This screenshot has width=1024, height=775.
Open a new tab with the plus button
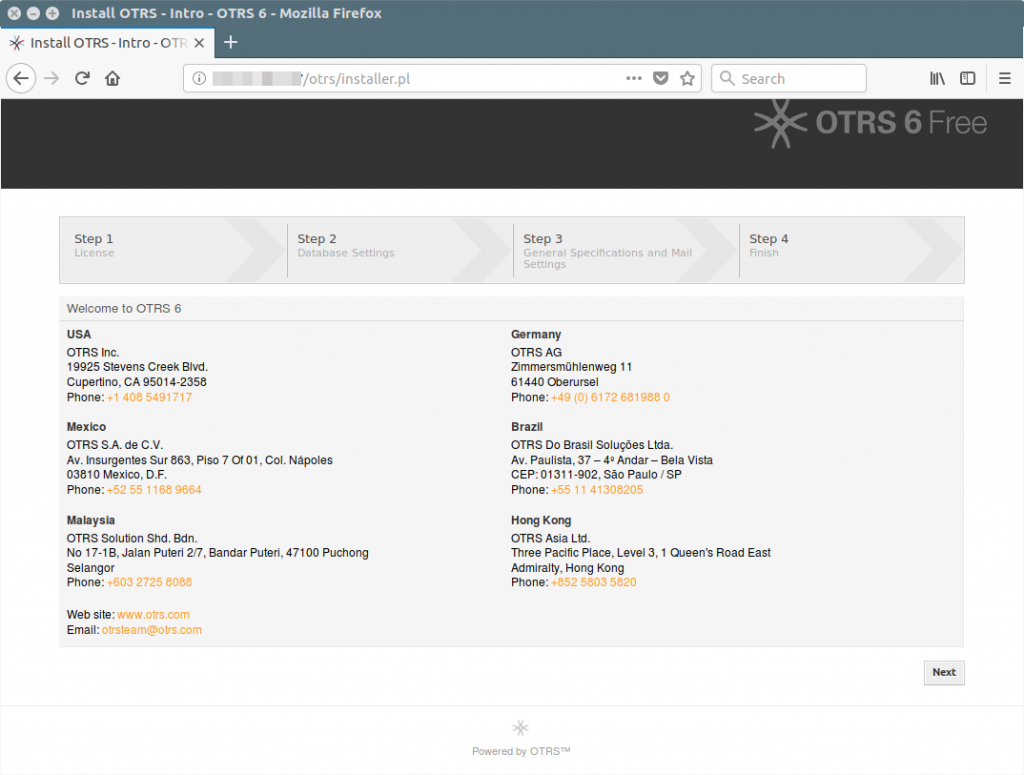(231, 43)
